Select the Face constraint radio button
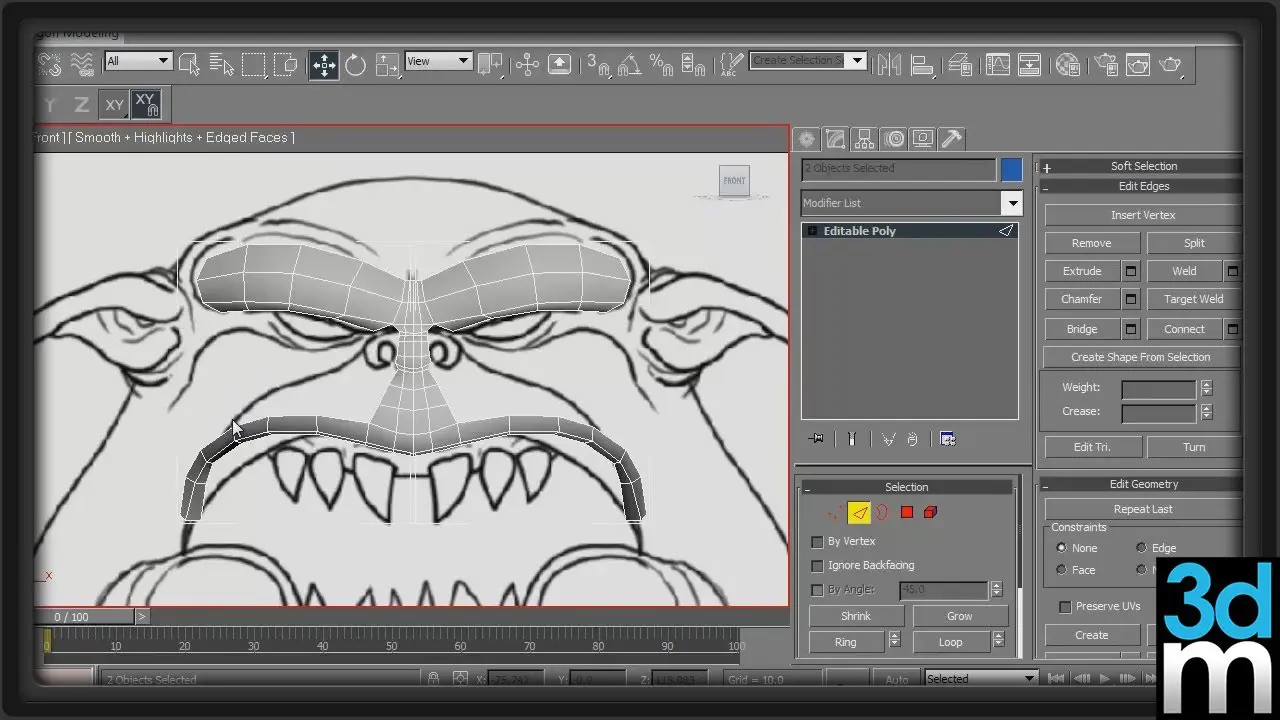 click(x=1062, y=570)
